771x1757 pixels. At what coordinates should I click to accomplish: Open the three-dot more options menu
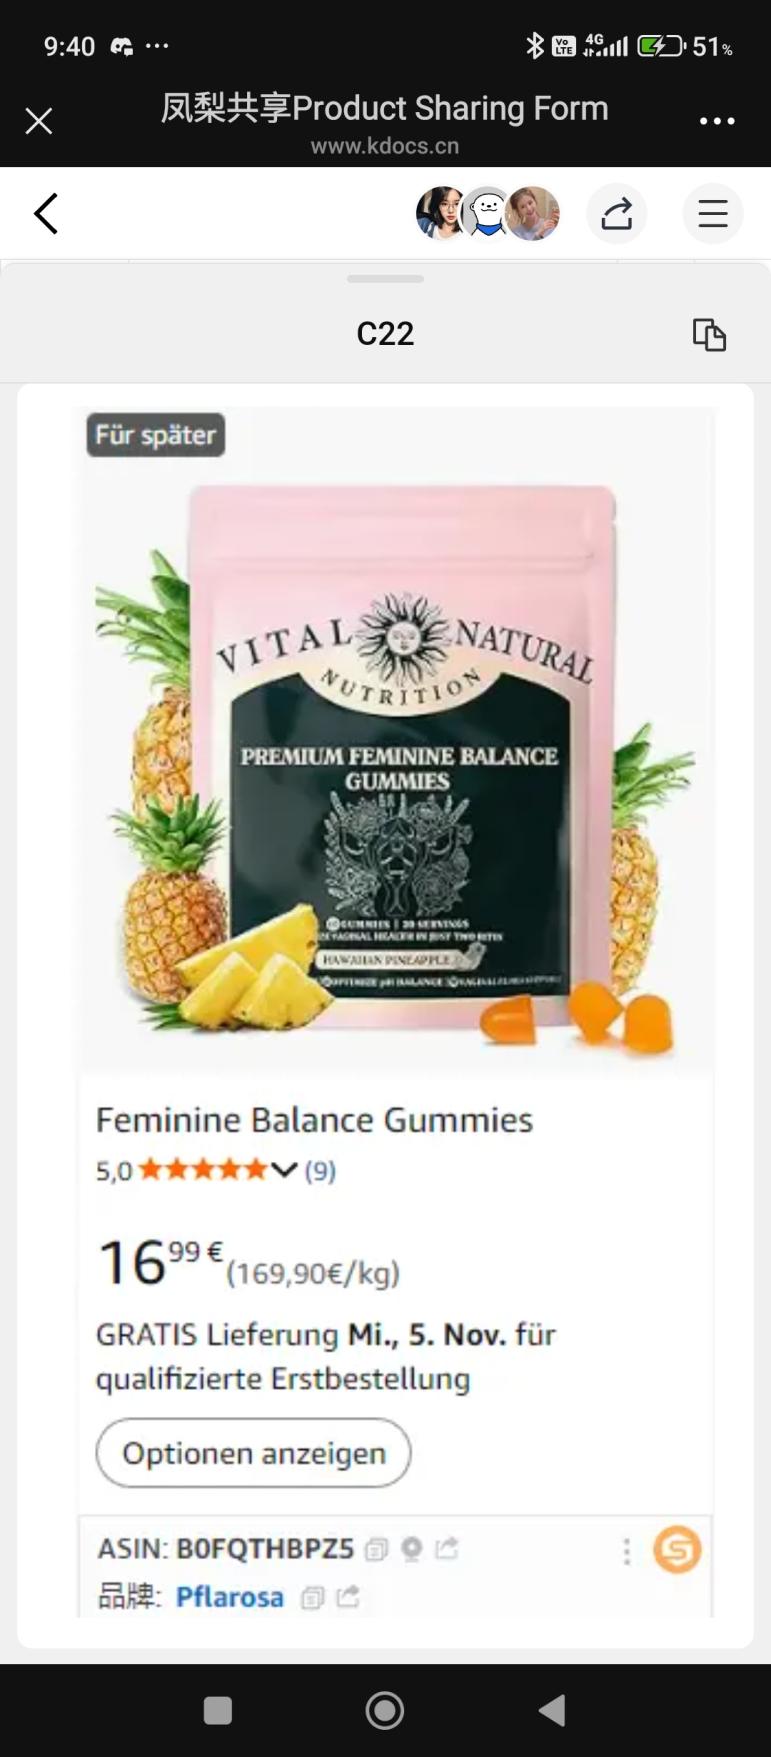[717, 121]
